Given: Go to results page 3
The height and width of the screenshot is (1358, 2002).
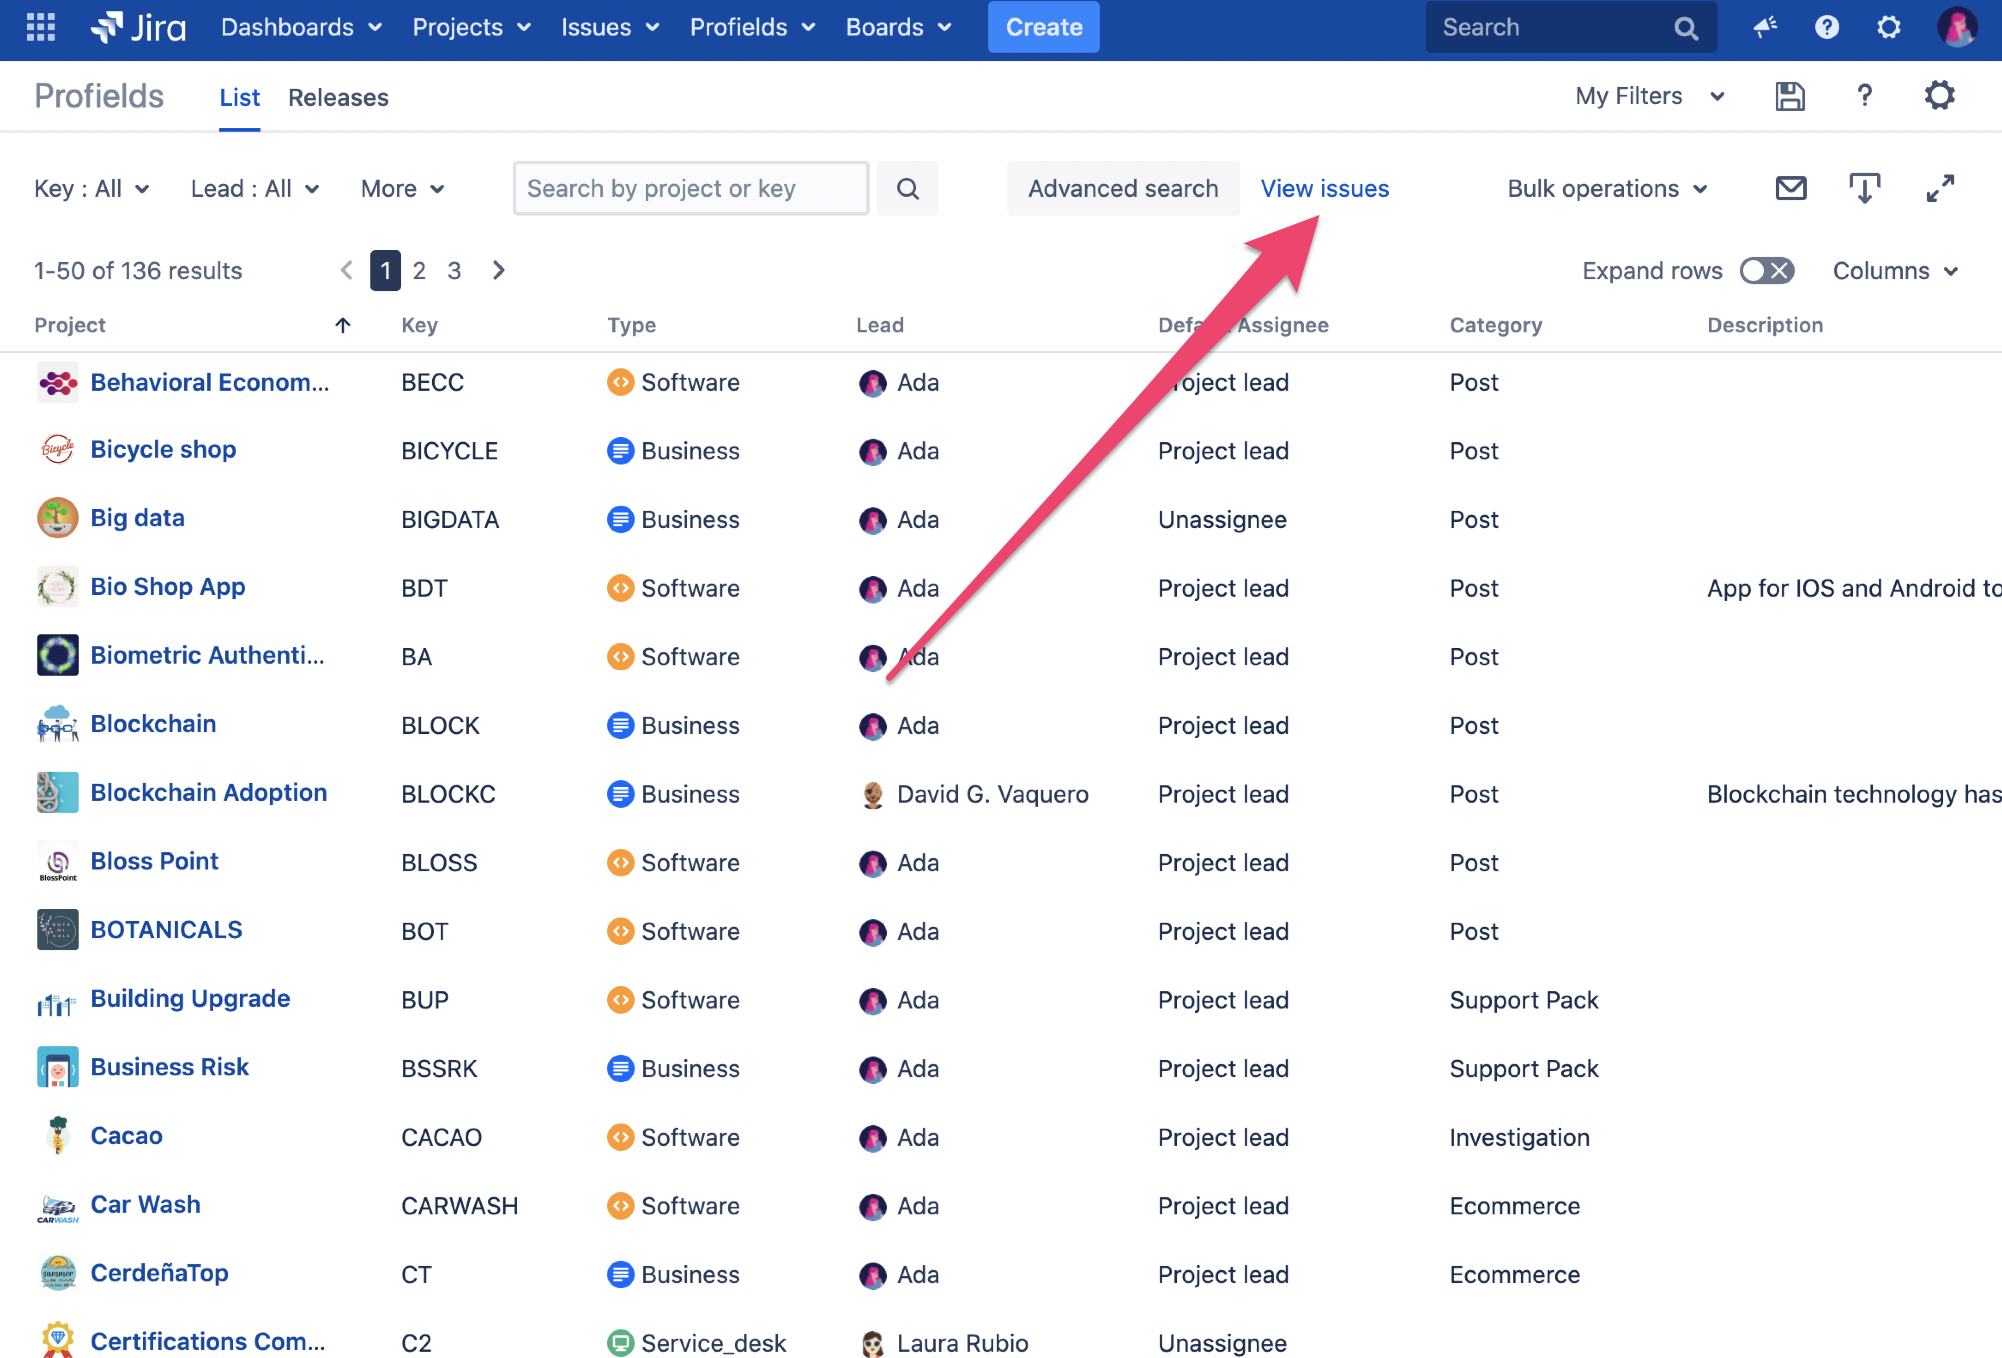Looking at the screenshot, I should pyautogui.click(x=454, y=270).
